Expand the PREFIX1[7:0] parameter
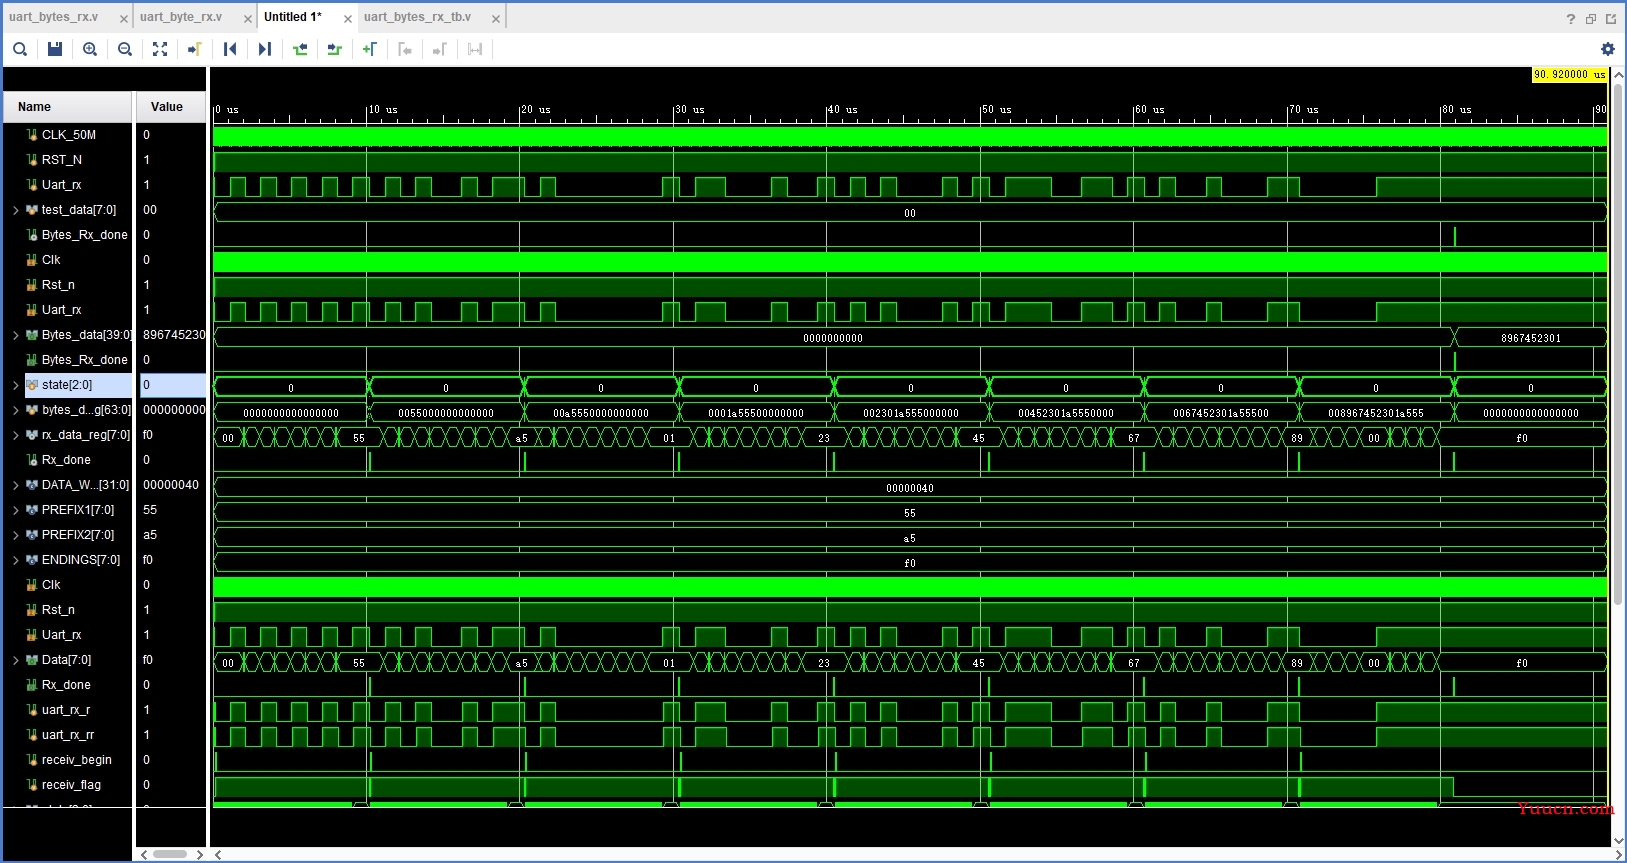This screenshot has width=1627, height=863. (15, 510)
